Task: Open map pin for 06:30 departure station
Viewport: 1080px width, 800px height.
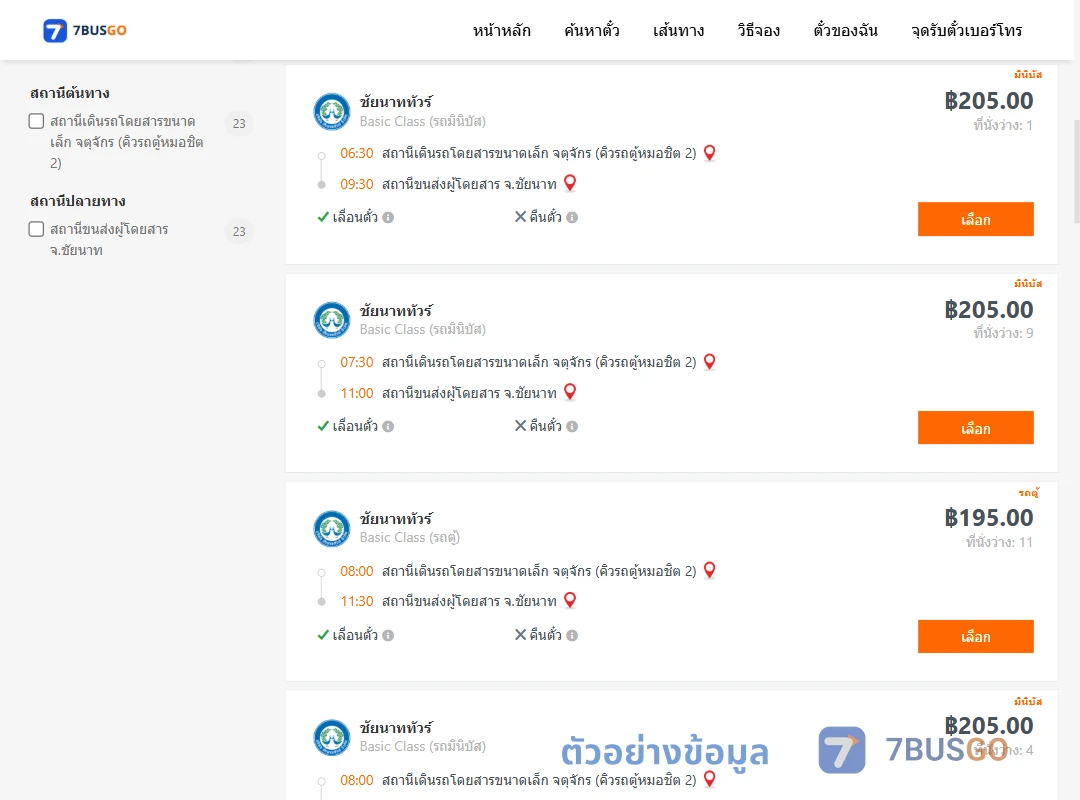Action: click(709, 153)
